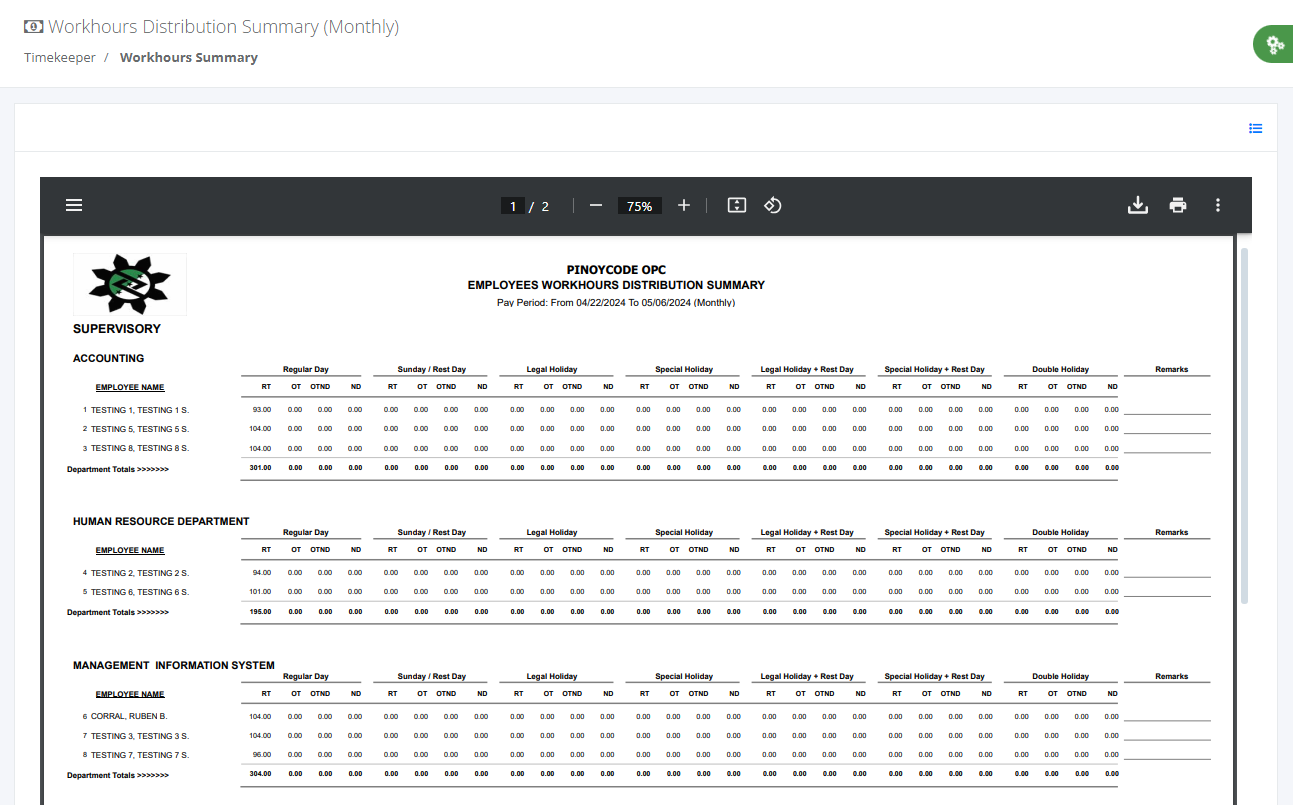Click the 101.00 regular hours value
The width and height of the screenshot is (1296, 805).
pyautogui.click(x=260, y=592)
